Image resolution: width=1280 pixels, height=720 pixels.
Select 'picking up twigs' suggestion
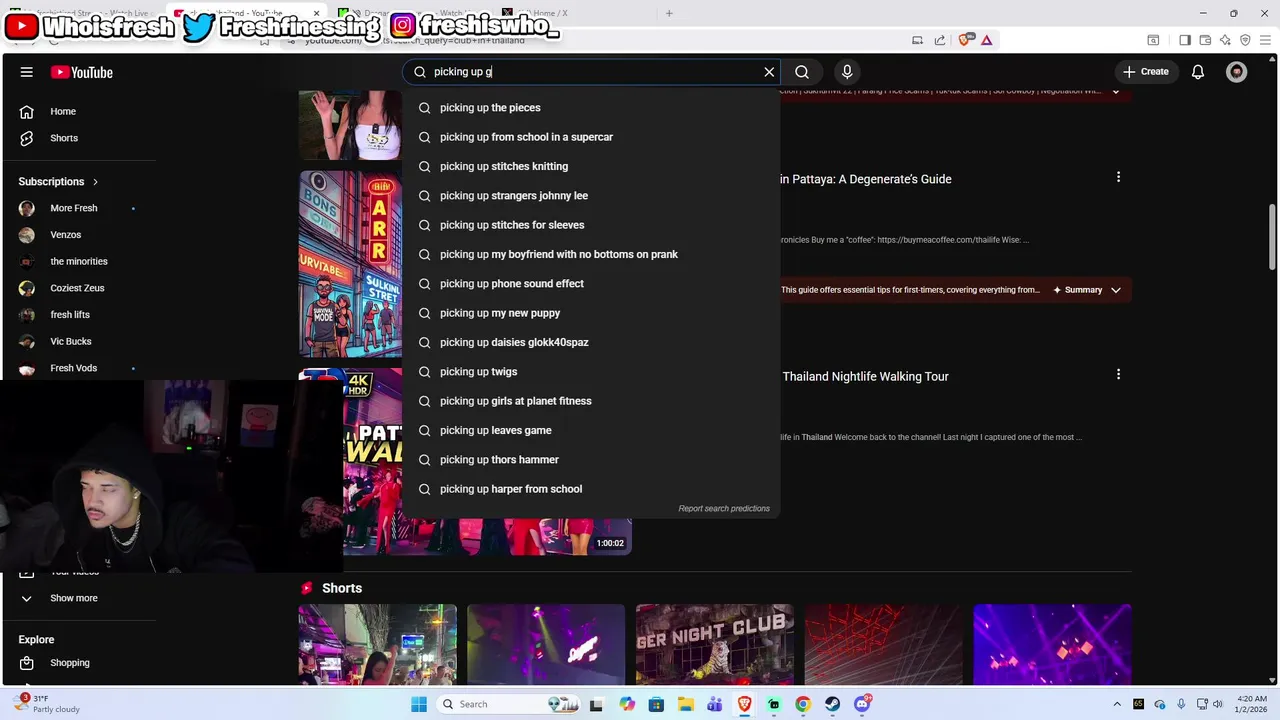[591, 372]
